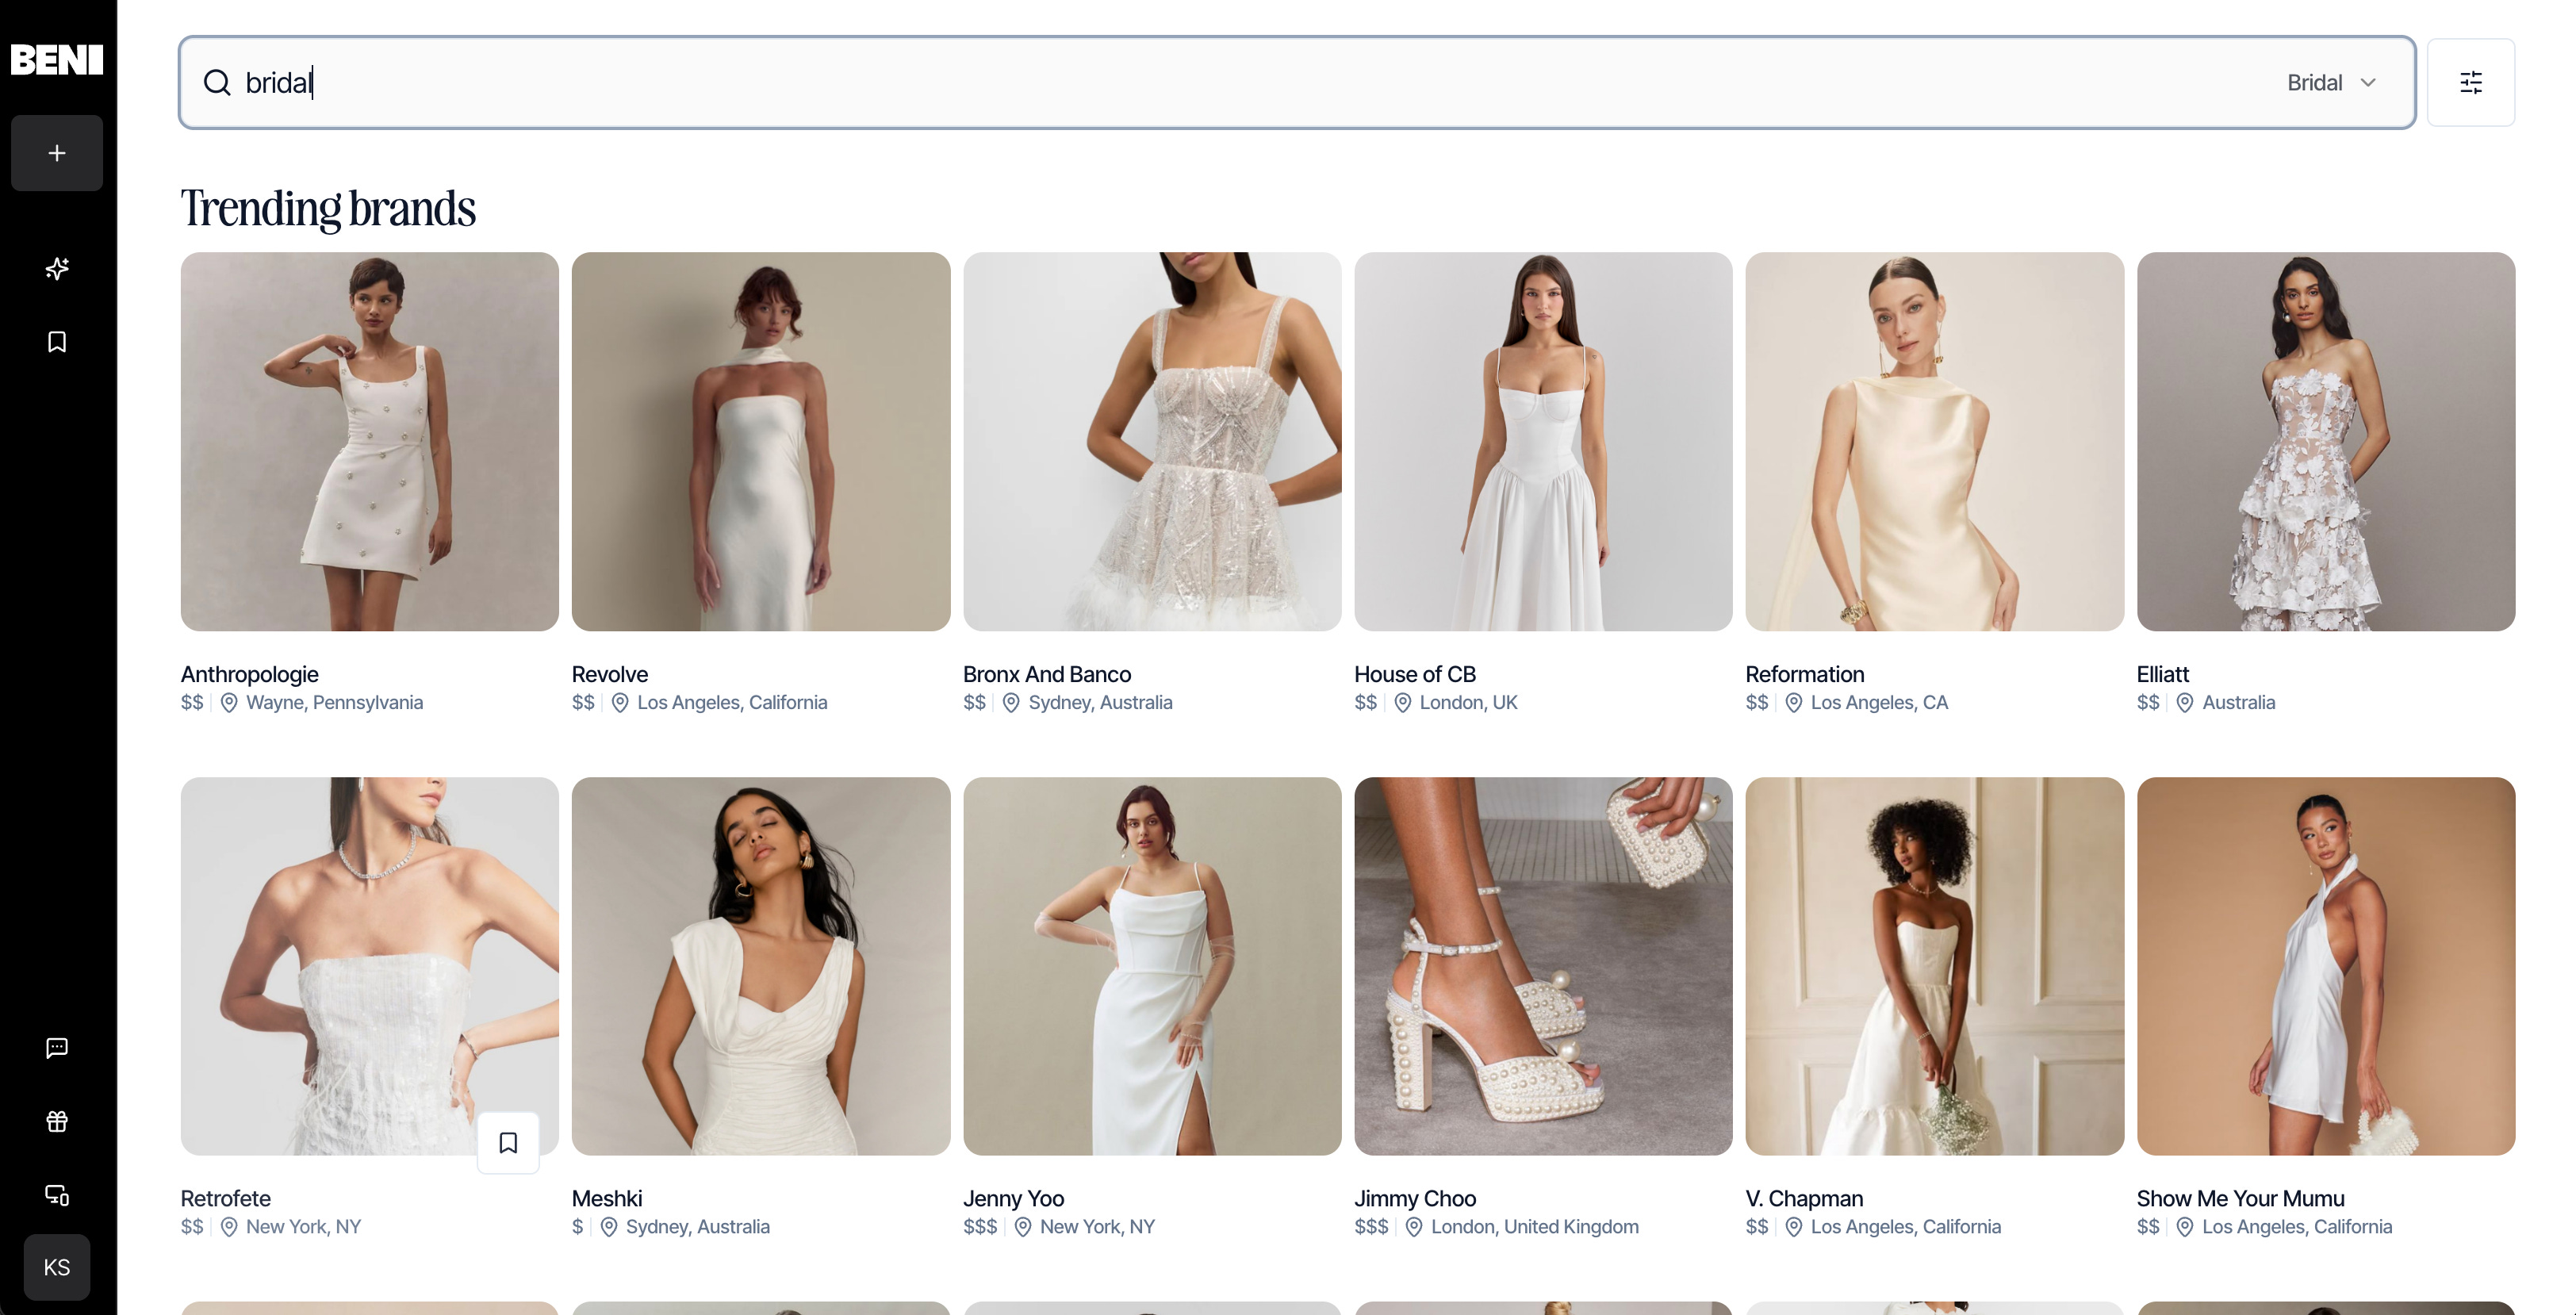The width and height of the screenshot is (2576, 1315).
Task: Expand the Bridal category dropdown
Action: coord(2331,82)
